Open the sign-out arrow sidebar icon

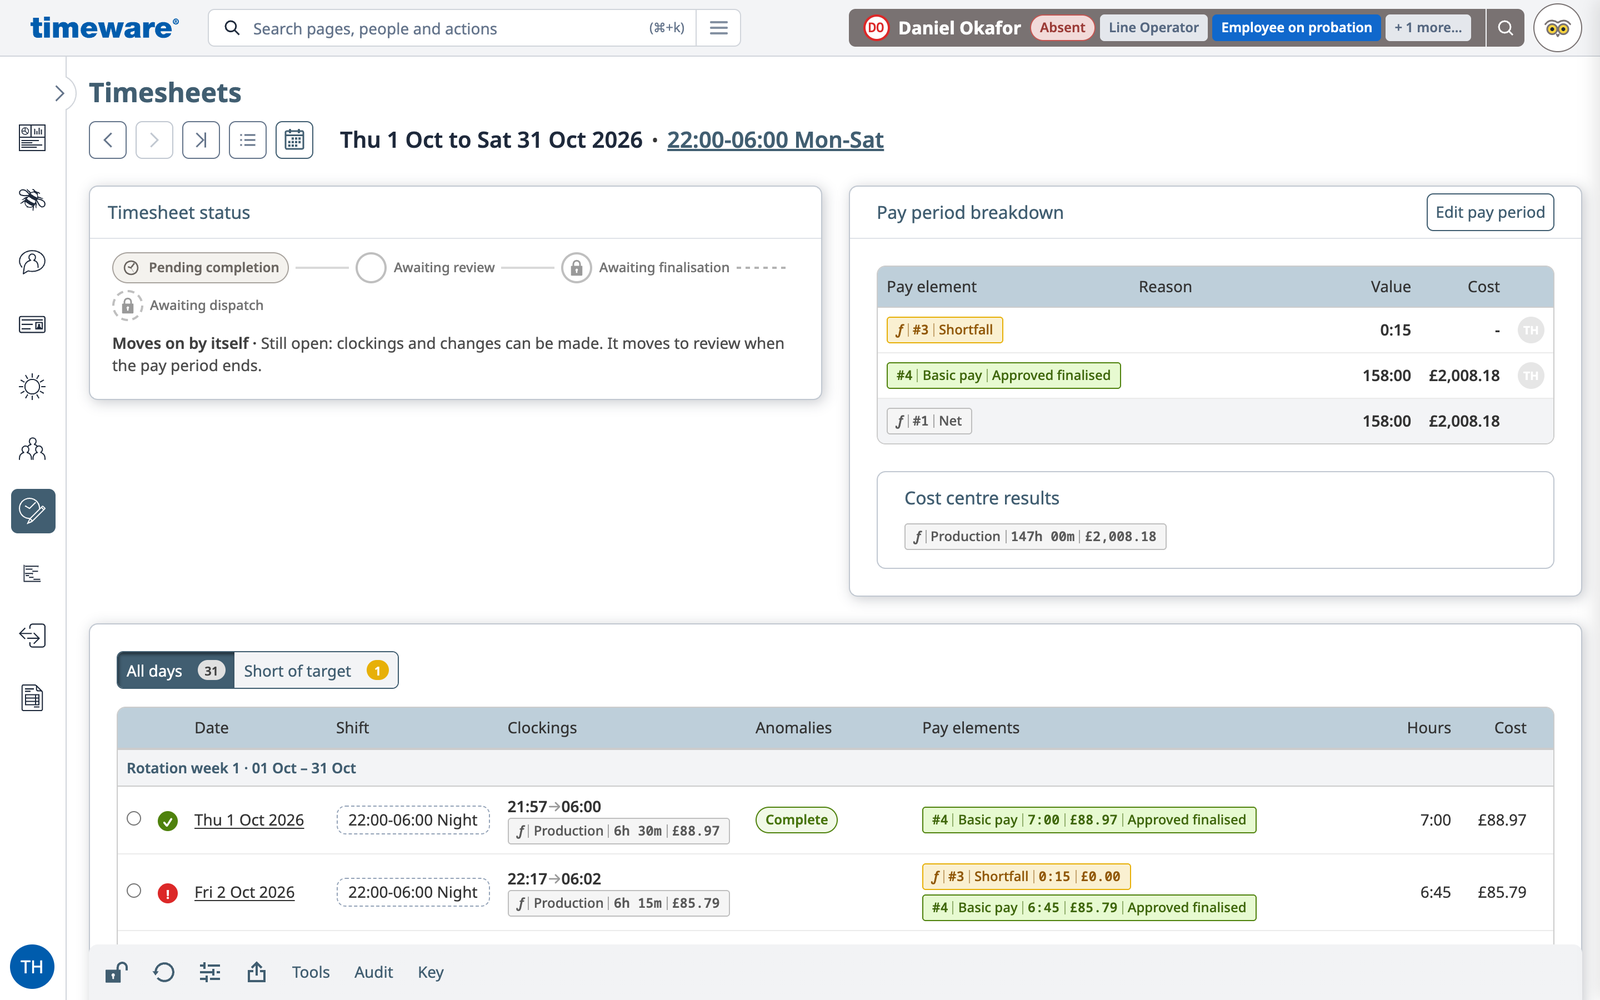tap(32, 636)
